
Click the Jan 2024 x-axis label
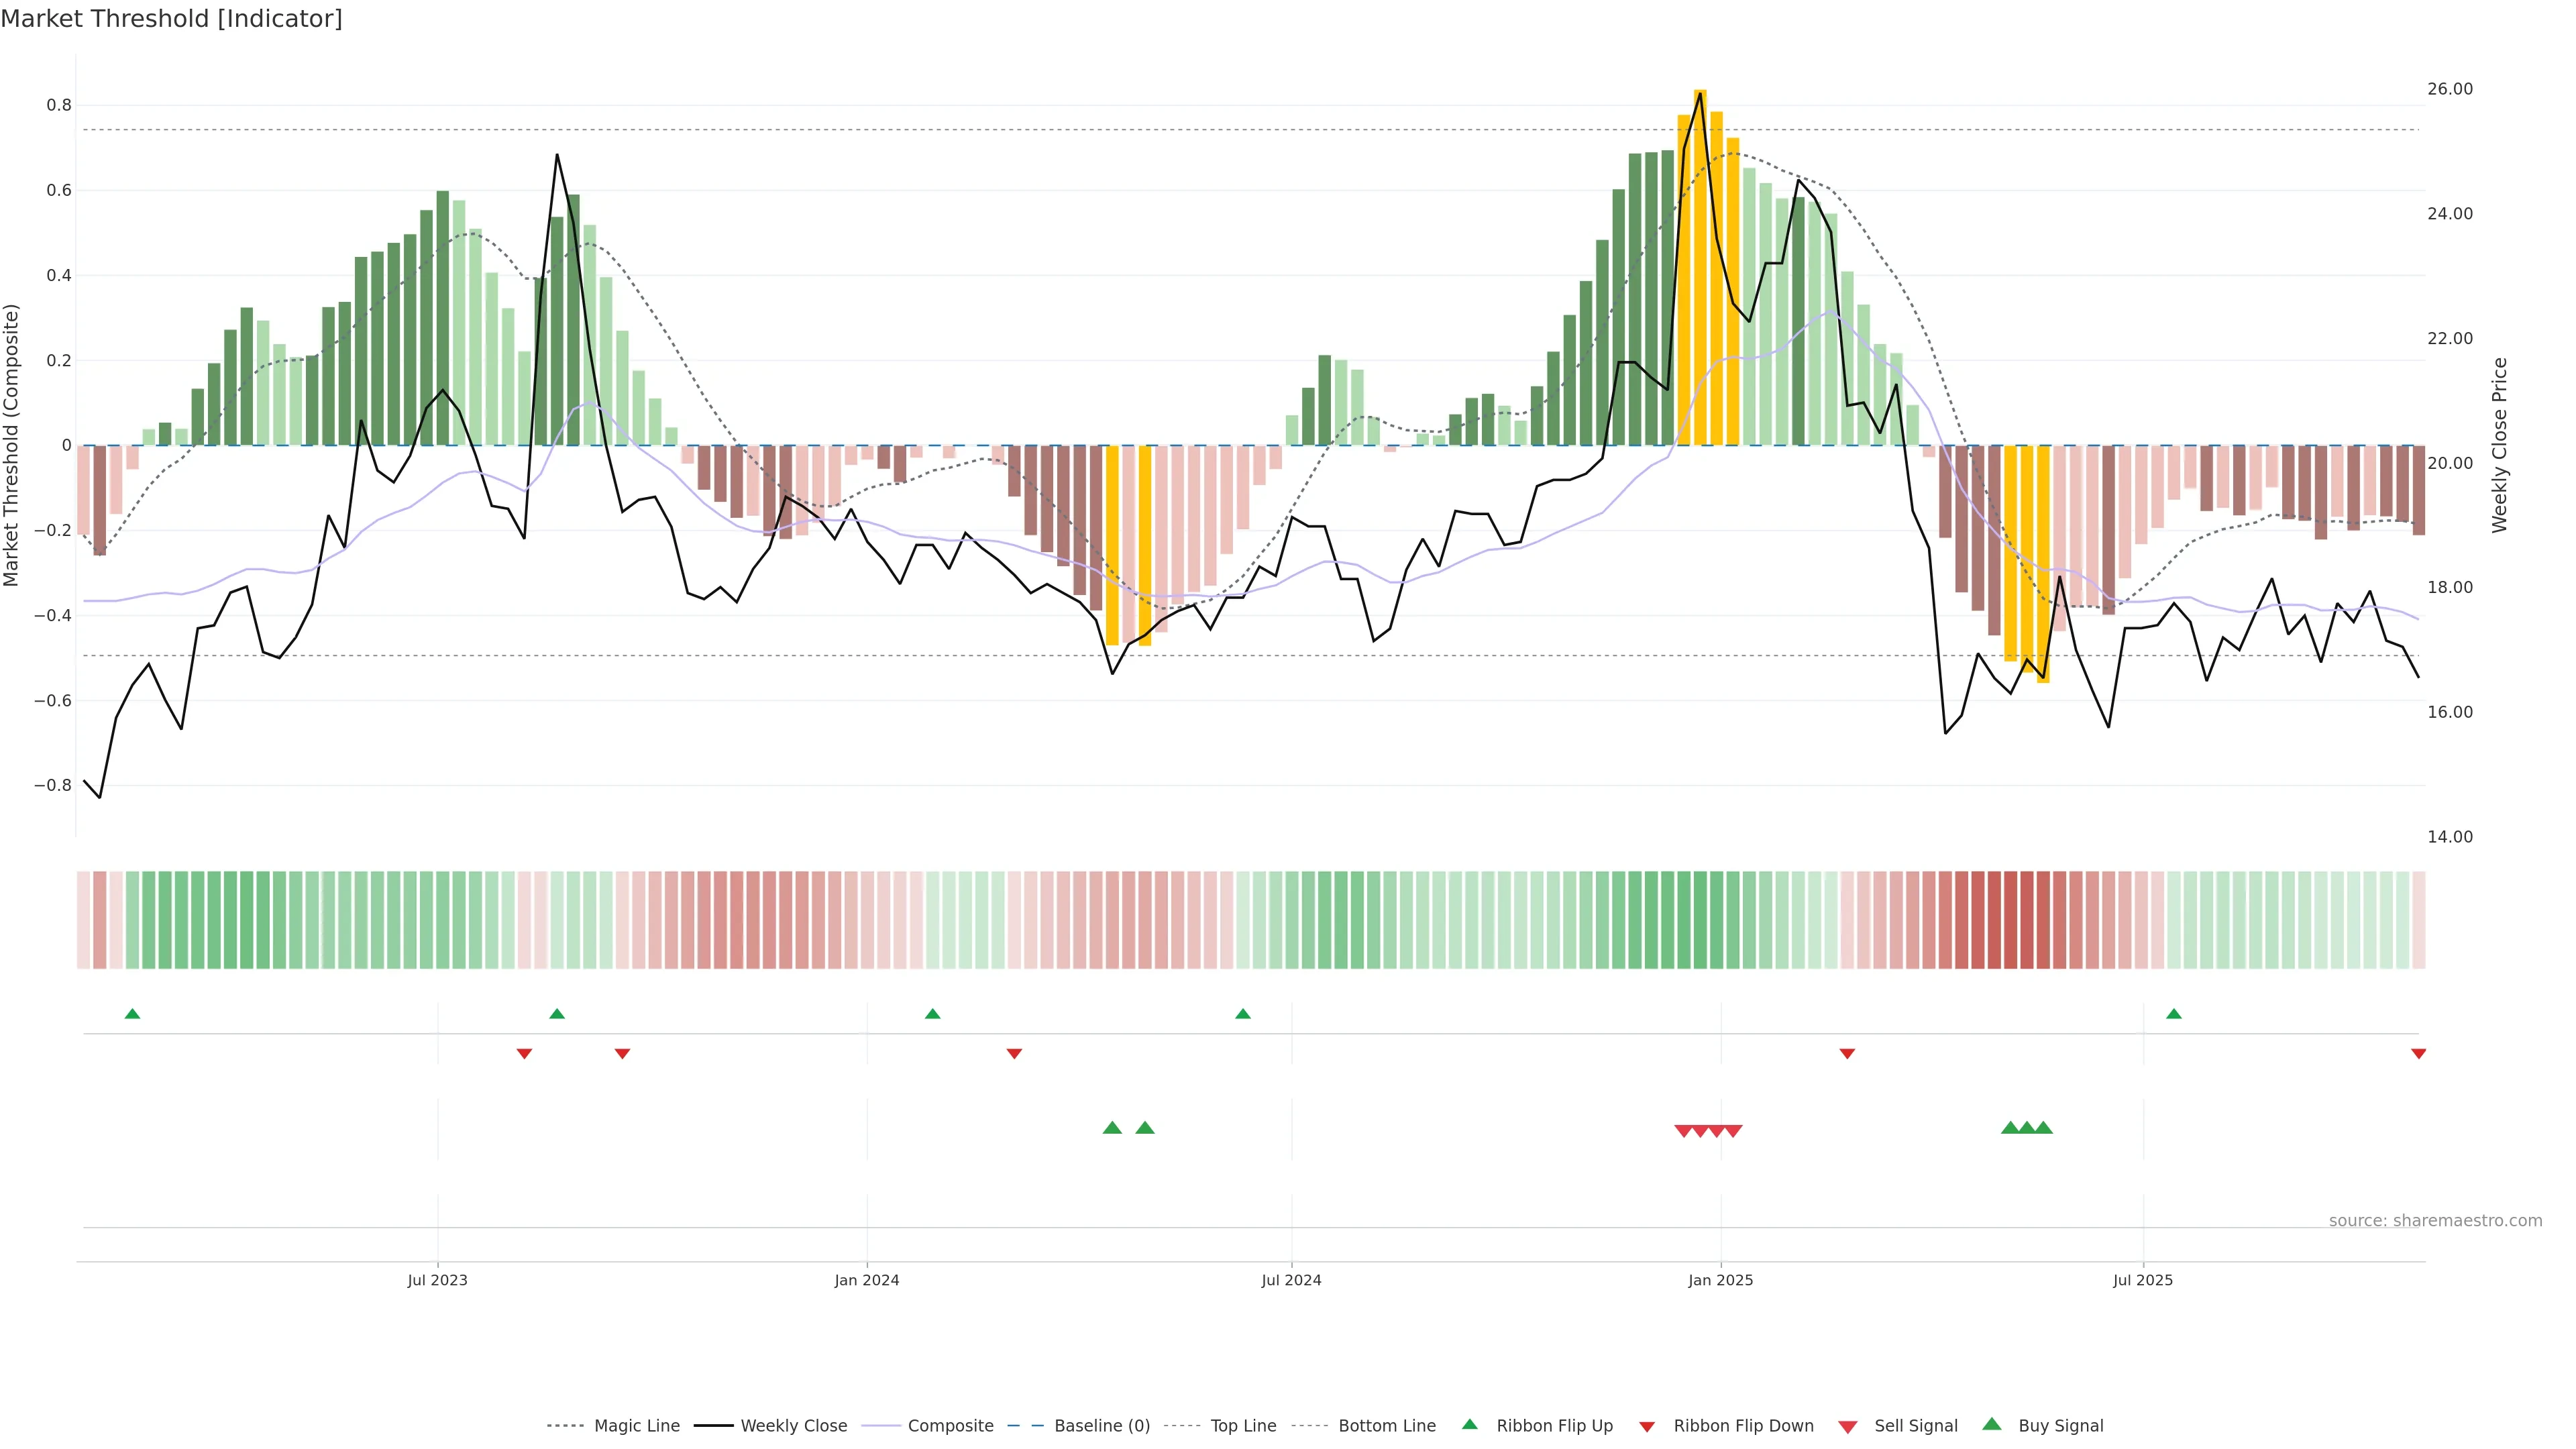867,1280
